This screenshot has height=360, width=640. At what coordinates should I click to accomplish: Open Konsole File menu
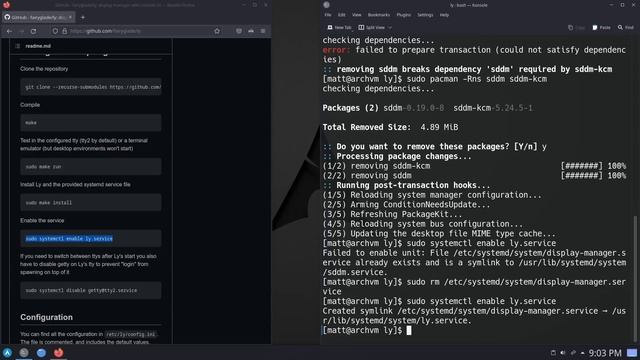coord(328,15)
